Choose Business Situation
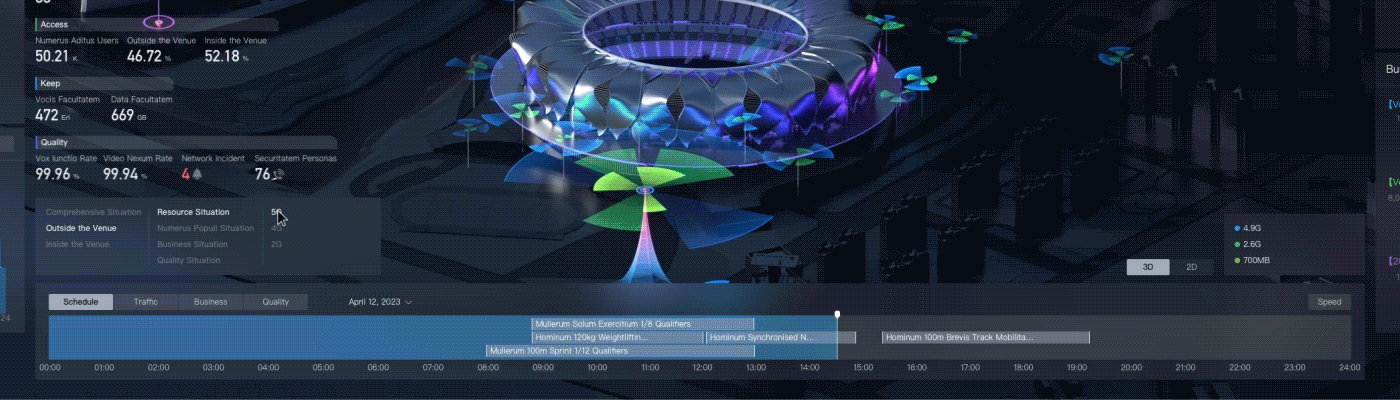 (192, 244)
